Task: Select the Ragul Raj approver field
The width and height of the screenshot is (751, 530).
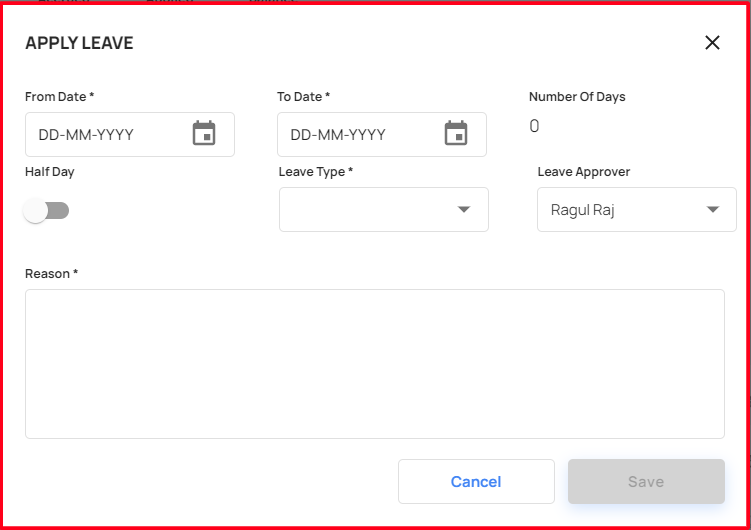Action: [637, 210]
